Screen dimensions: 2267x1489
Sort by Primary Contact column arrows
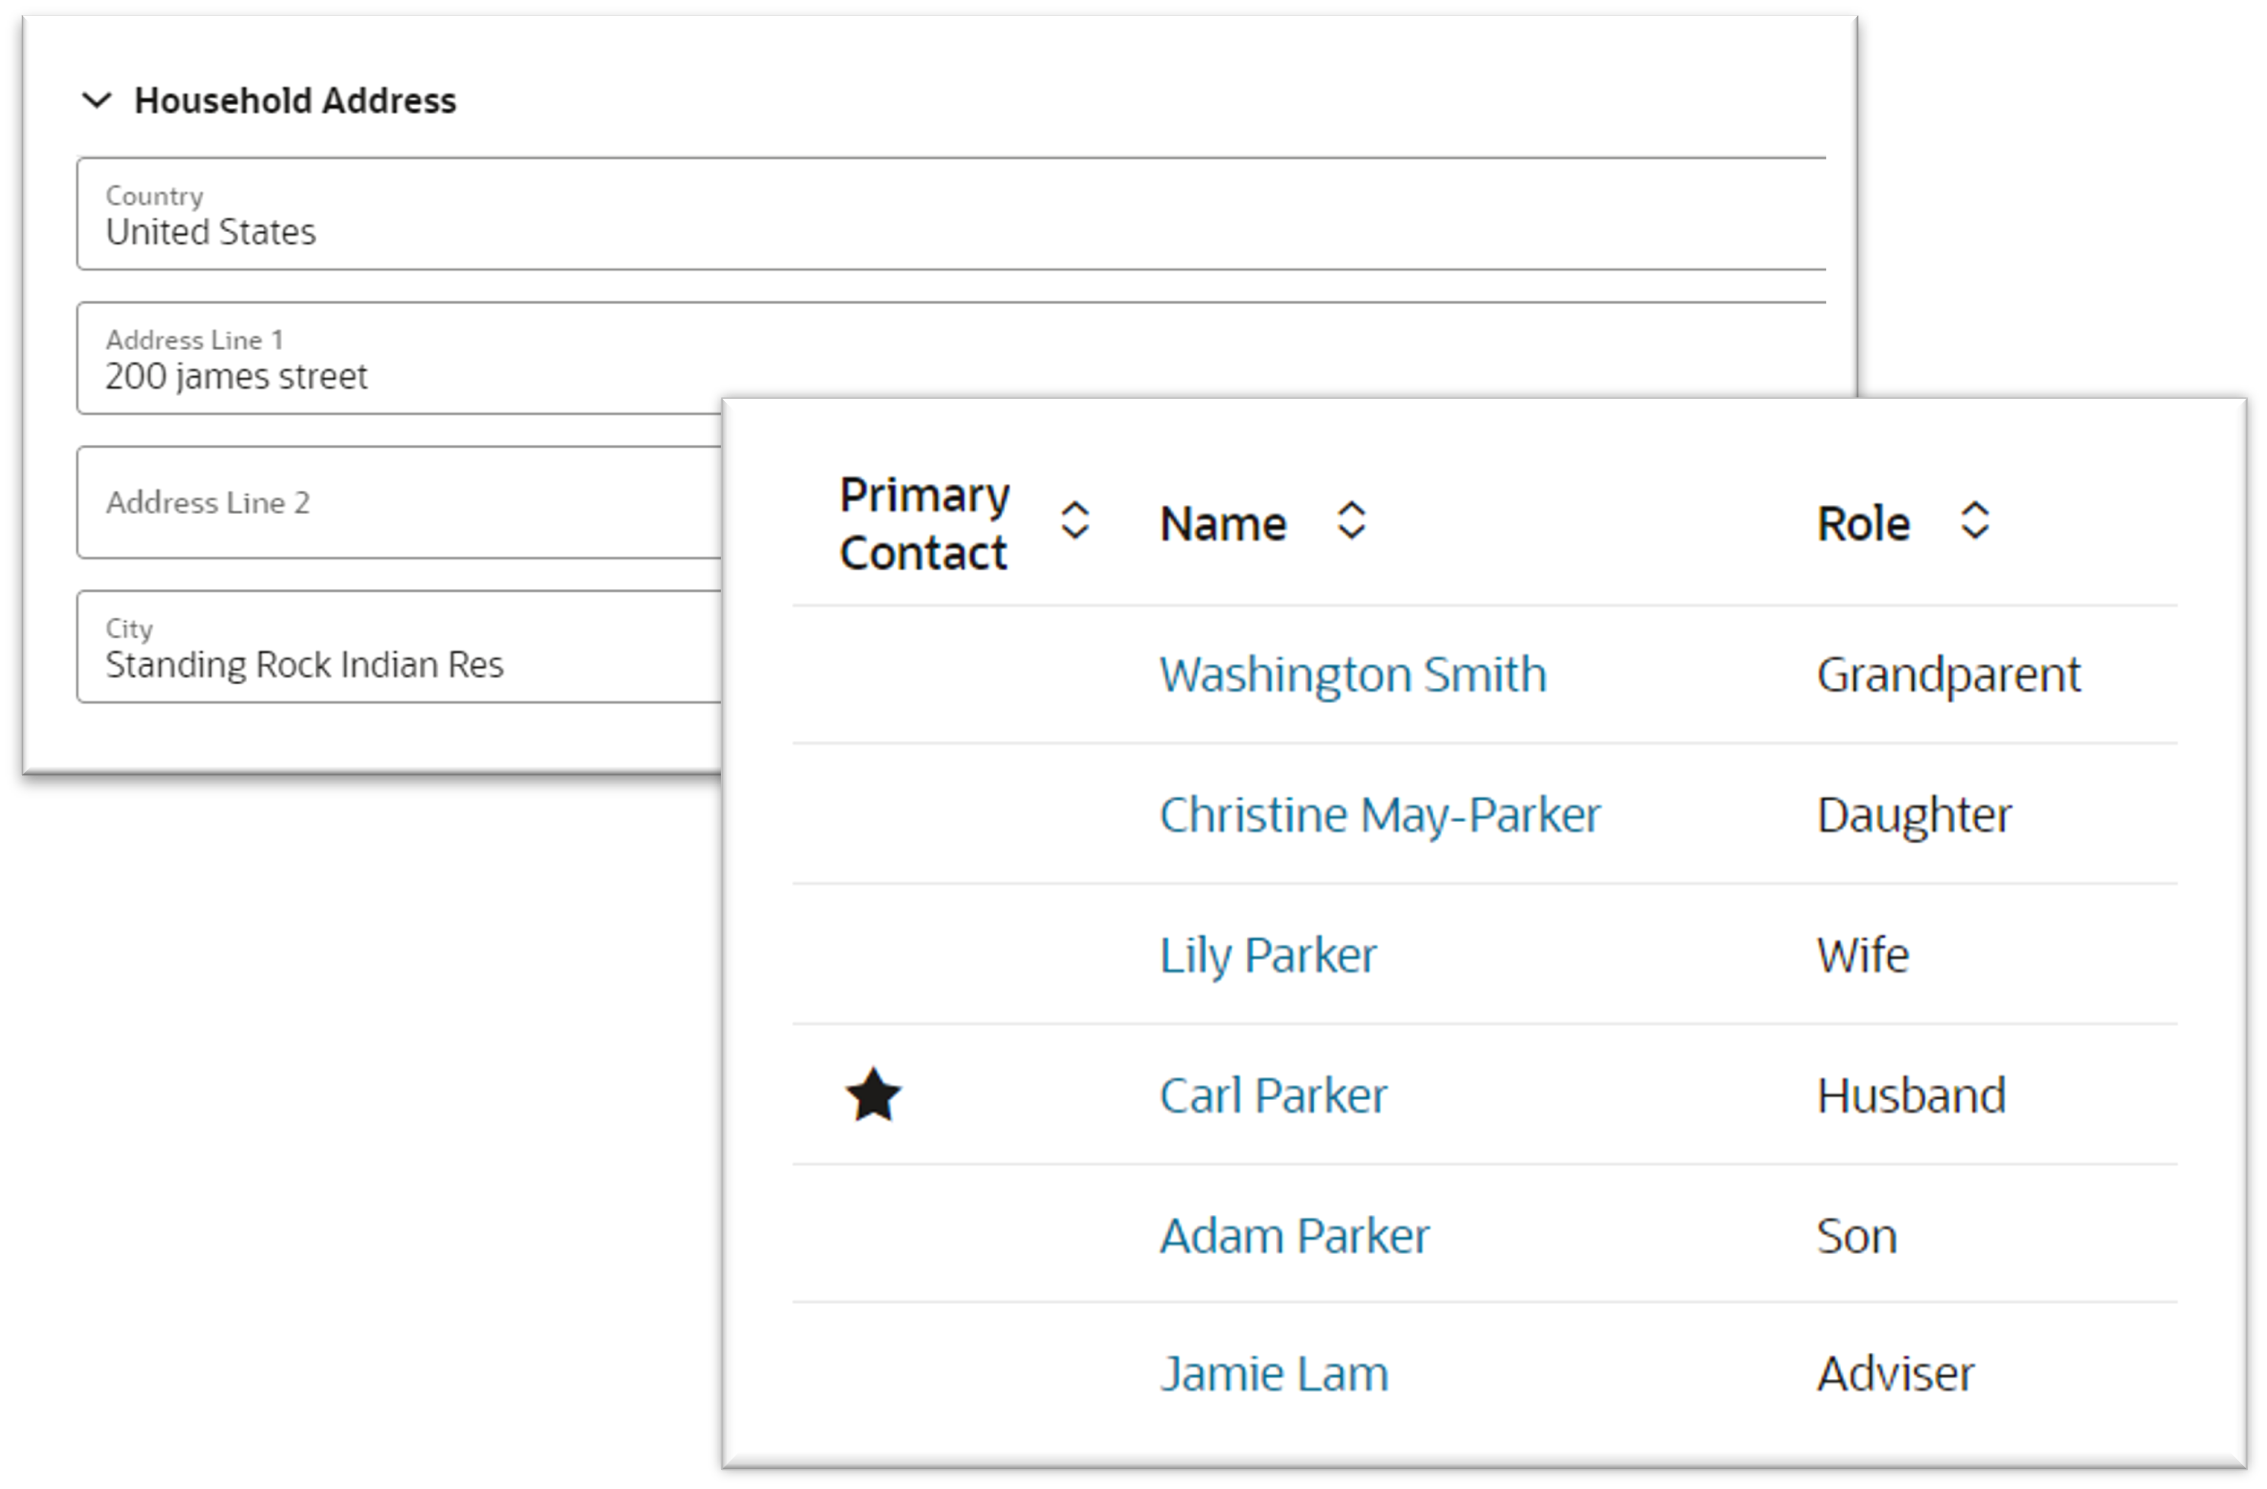point(1074,521)
